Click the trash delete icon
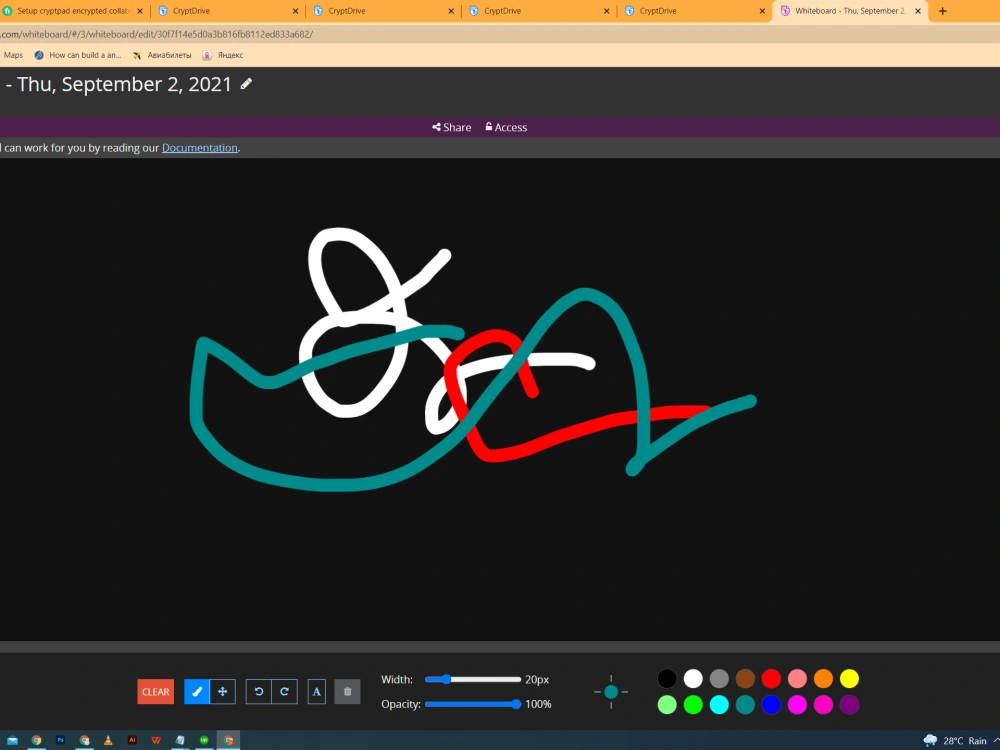The image size is (1000, 750). pos(348,691)
